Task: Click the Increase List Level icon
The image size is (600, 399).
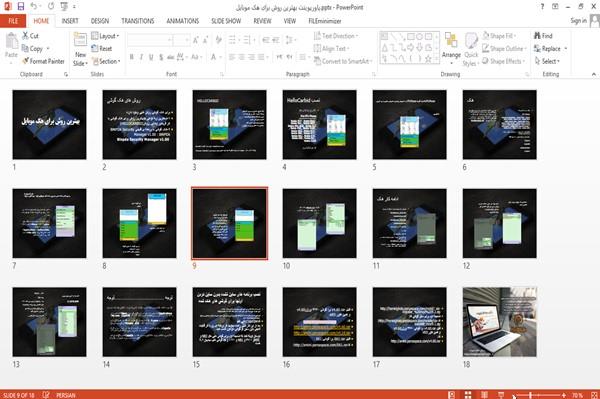Action: click(x=276, y=40)
